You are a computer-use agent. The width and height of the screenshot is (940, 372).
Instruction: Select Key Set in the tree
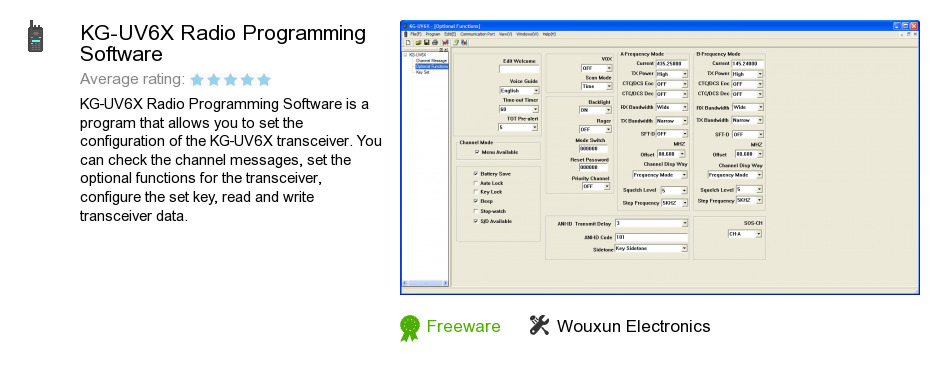tap(423, 72)
